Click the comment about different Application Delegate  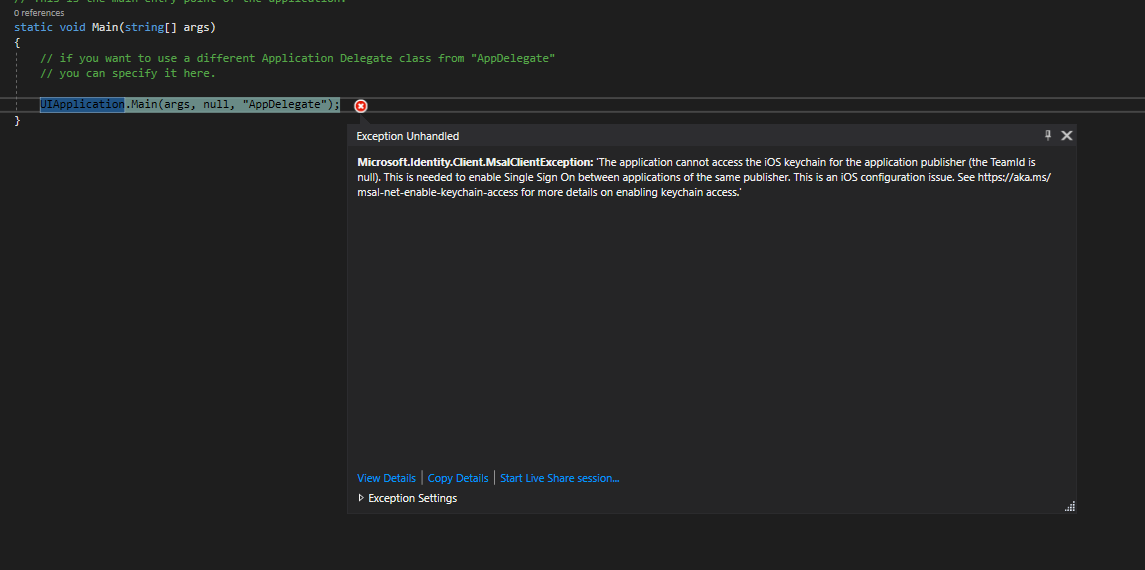[x=298, y=58]
